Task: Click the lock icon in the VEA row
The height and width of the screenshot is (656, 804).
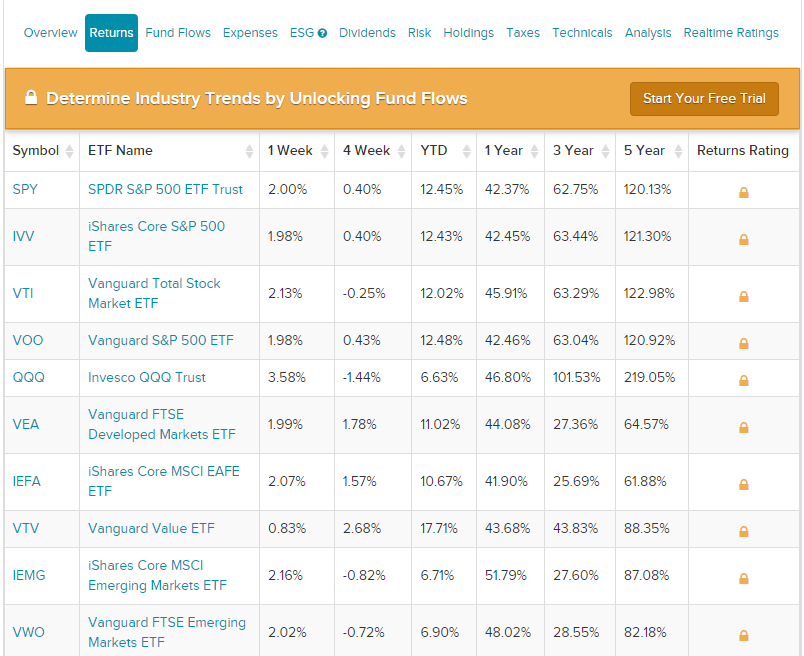Action: [743, 427]
